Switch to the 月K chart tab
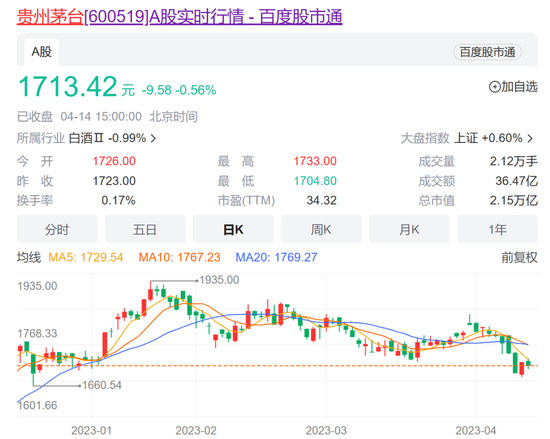The image size is (550, 439). point(409,229)
